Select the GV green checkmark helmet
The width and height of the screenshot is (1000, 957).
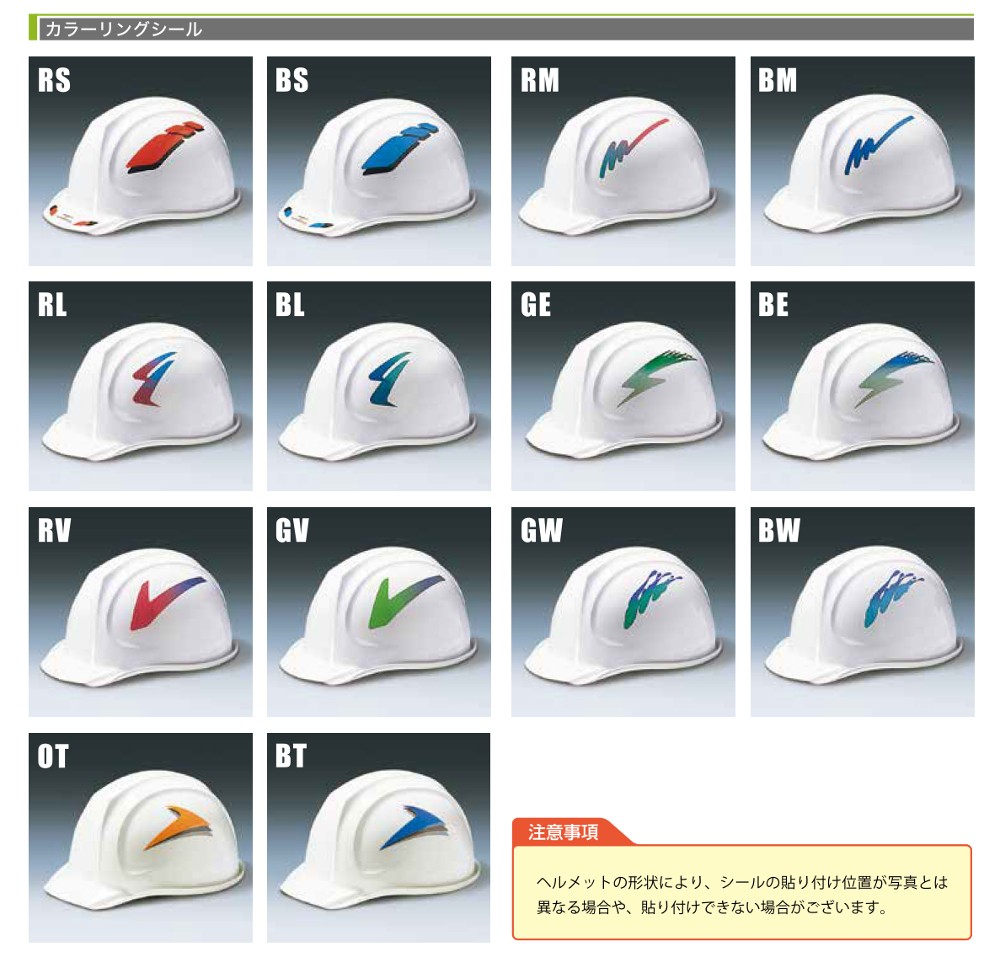pos(379,611)
